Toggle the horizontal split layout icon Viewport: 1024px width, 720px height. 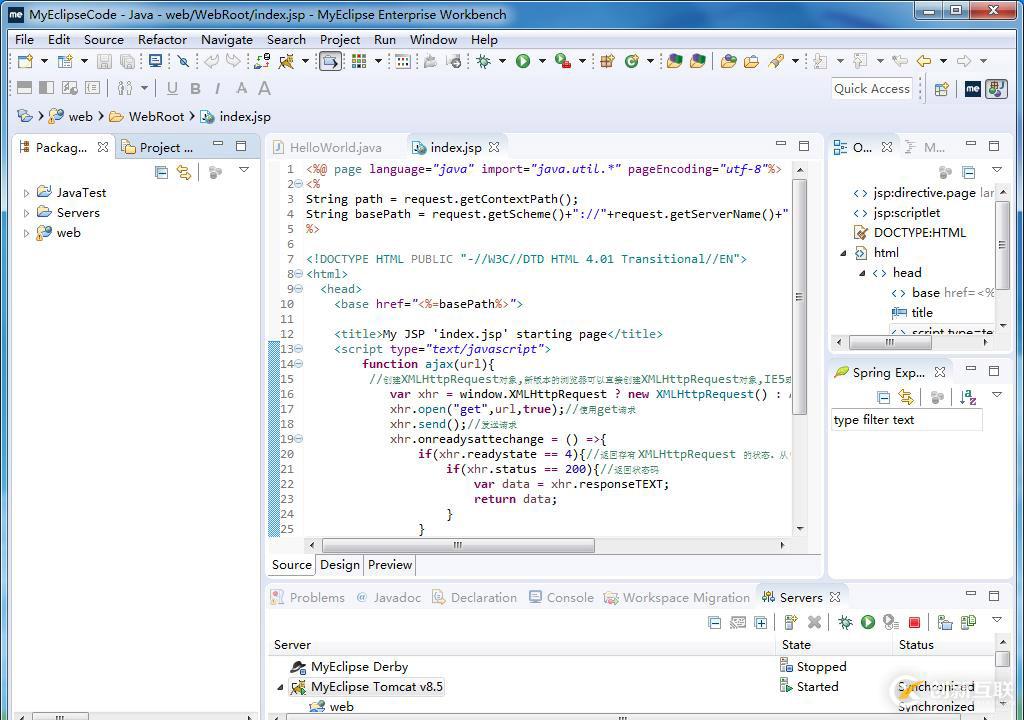(25, 88)
